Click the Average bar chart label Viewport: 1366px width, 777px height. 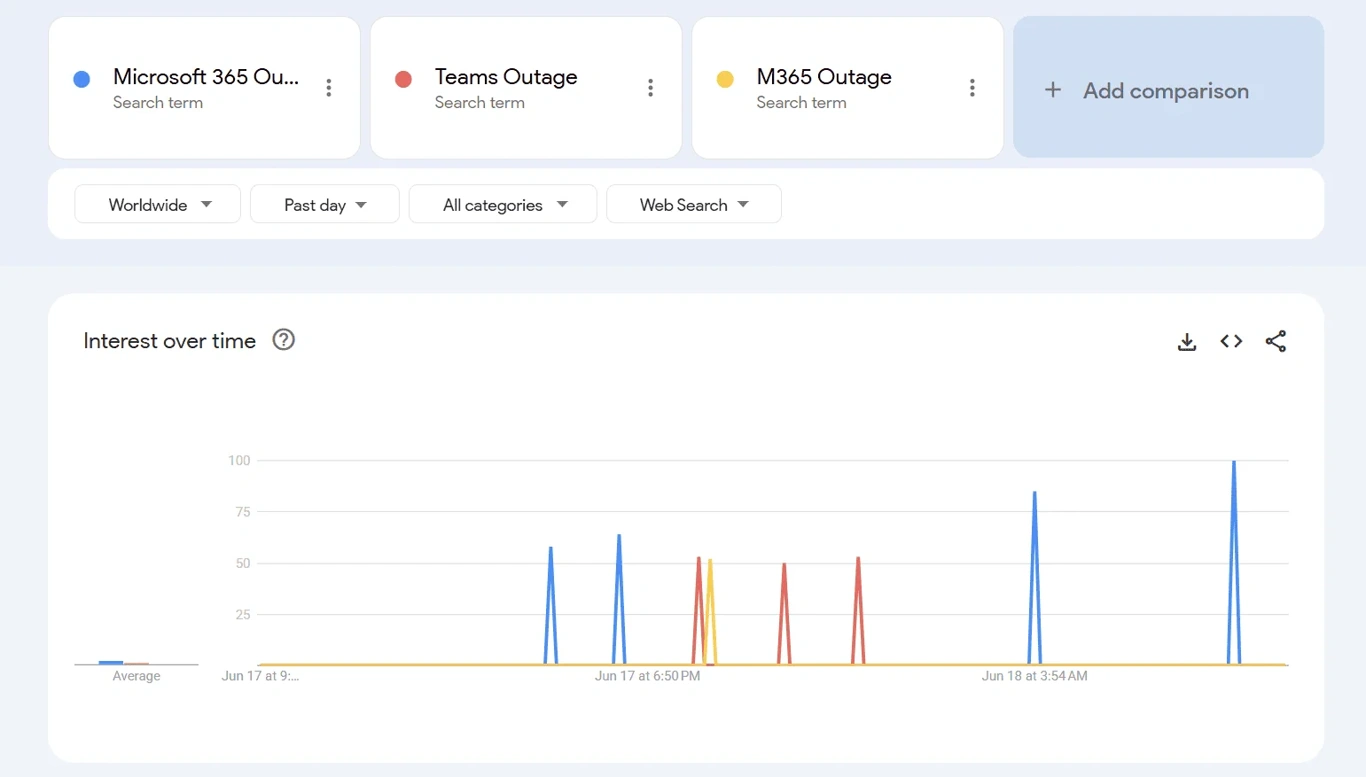coord(136,676)
